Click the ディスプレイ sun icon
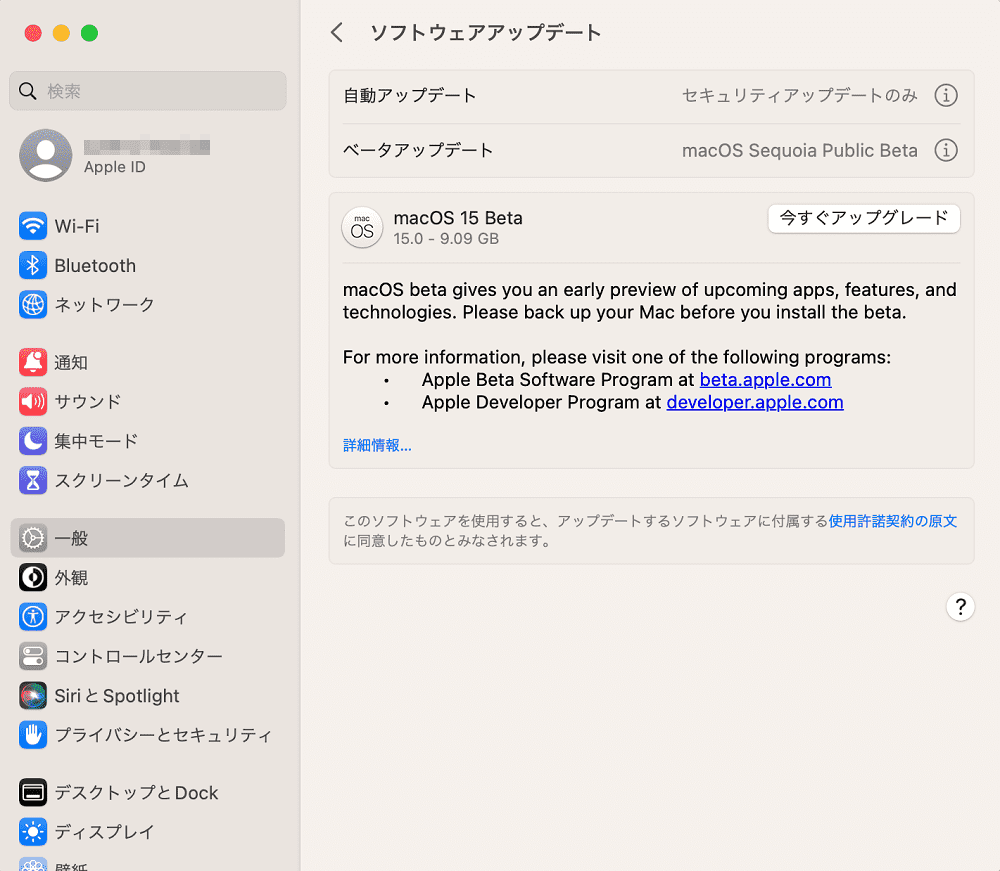 tap(33, 832)
